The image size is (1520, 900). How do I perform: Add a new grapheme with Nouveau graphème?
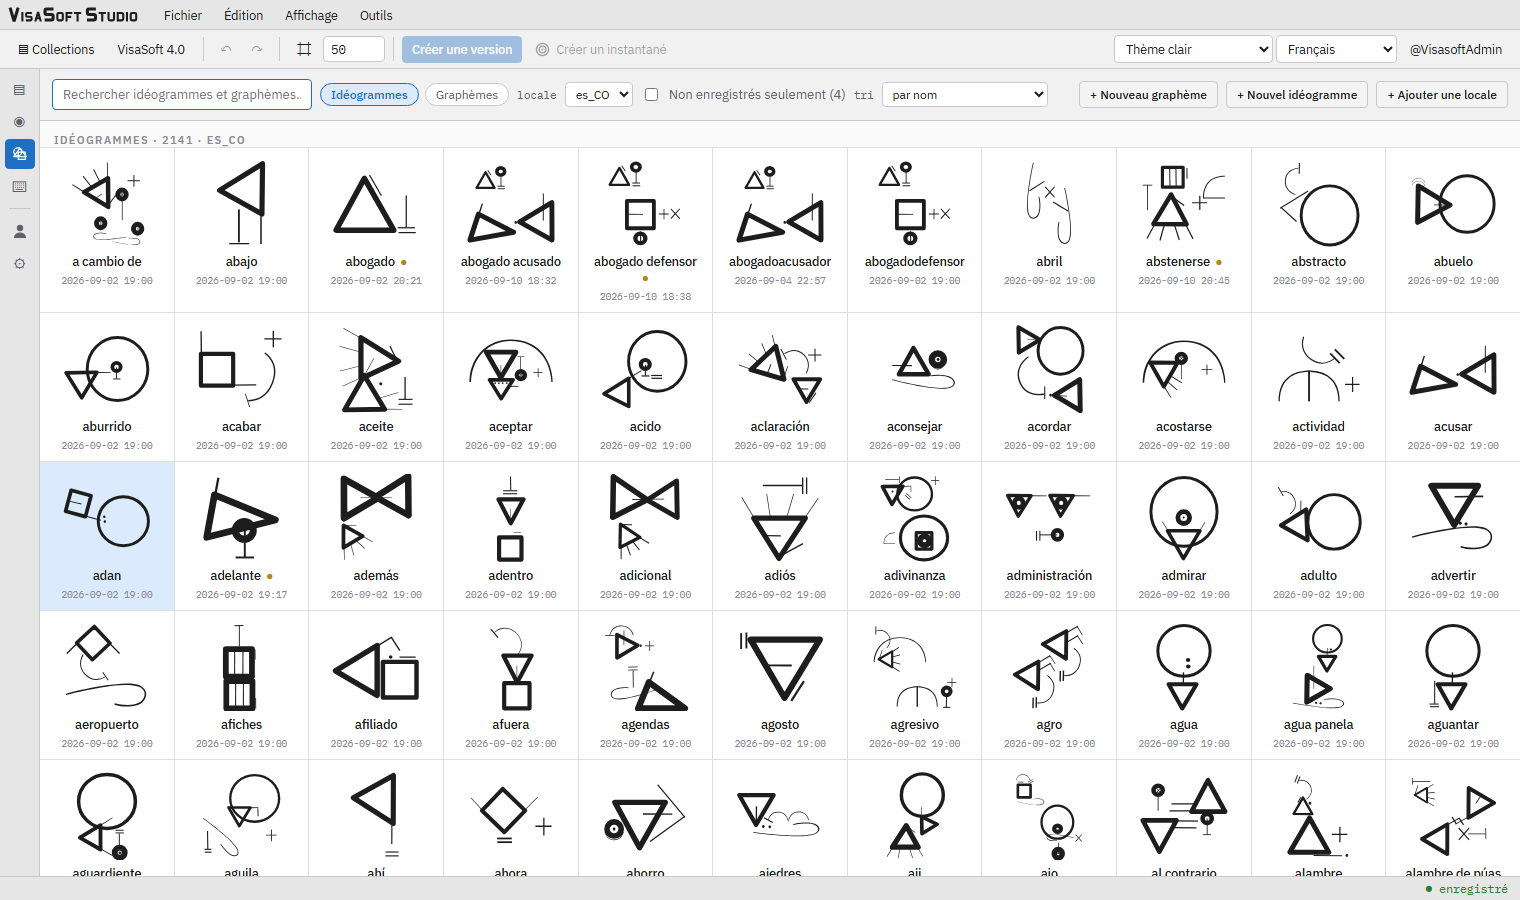point(1148,95)
